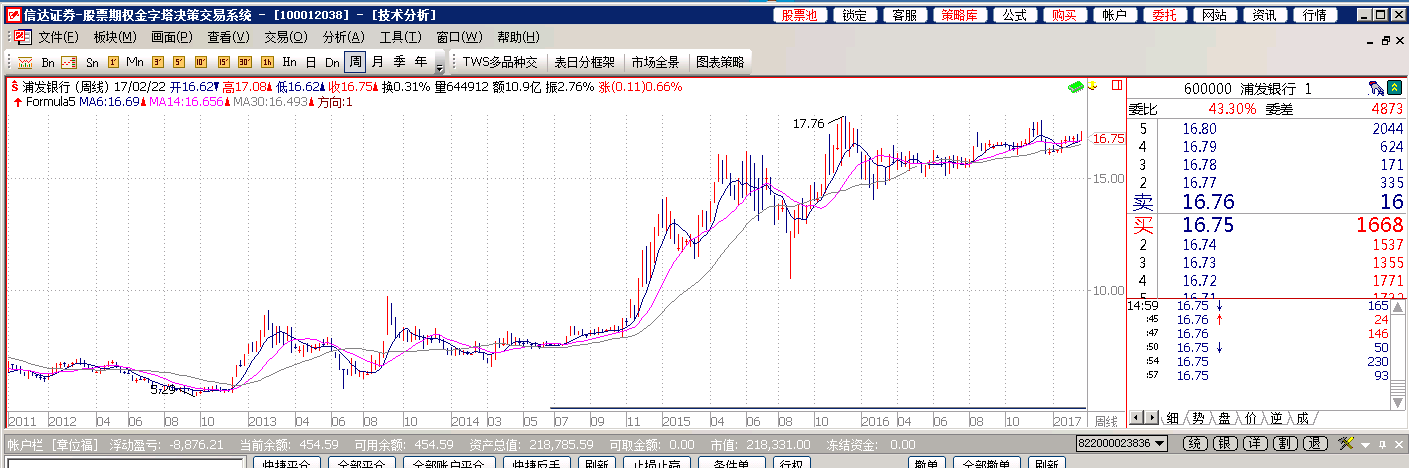Switch to the 10-minute period icon

tap(201, 62)
